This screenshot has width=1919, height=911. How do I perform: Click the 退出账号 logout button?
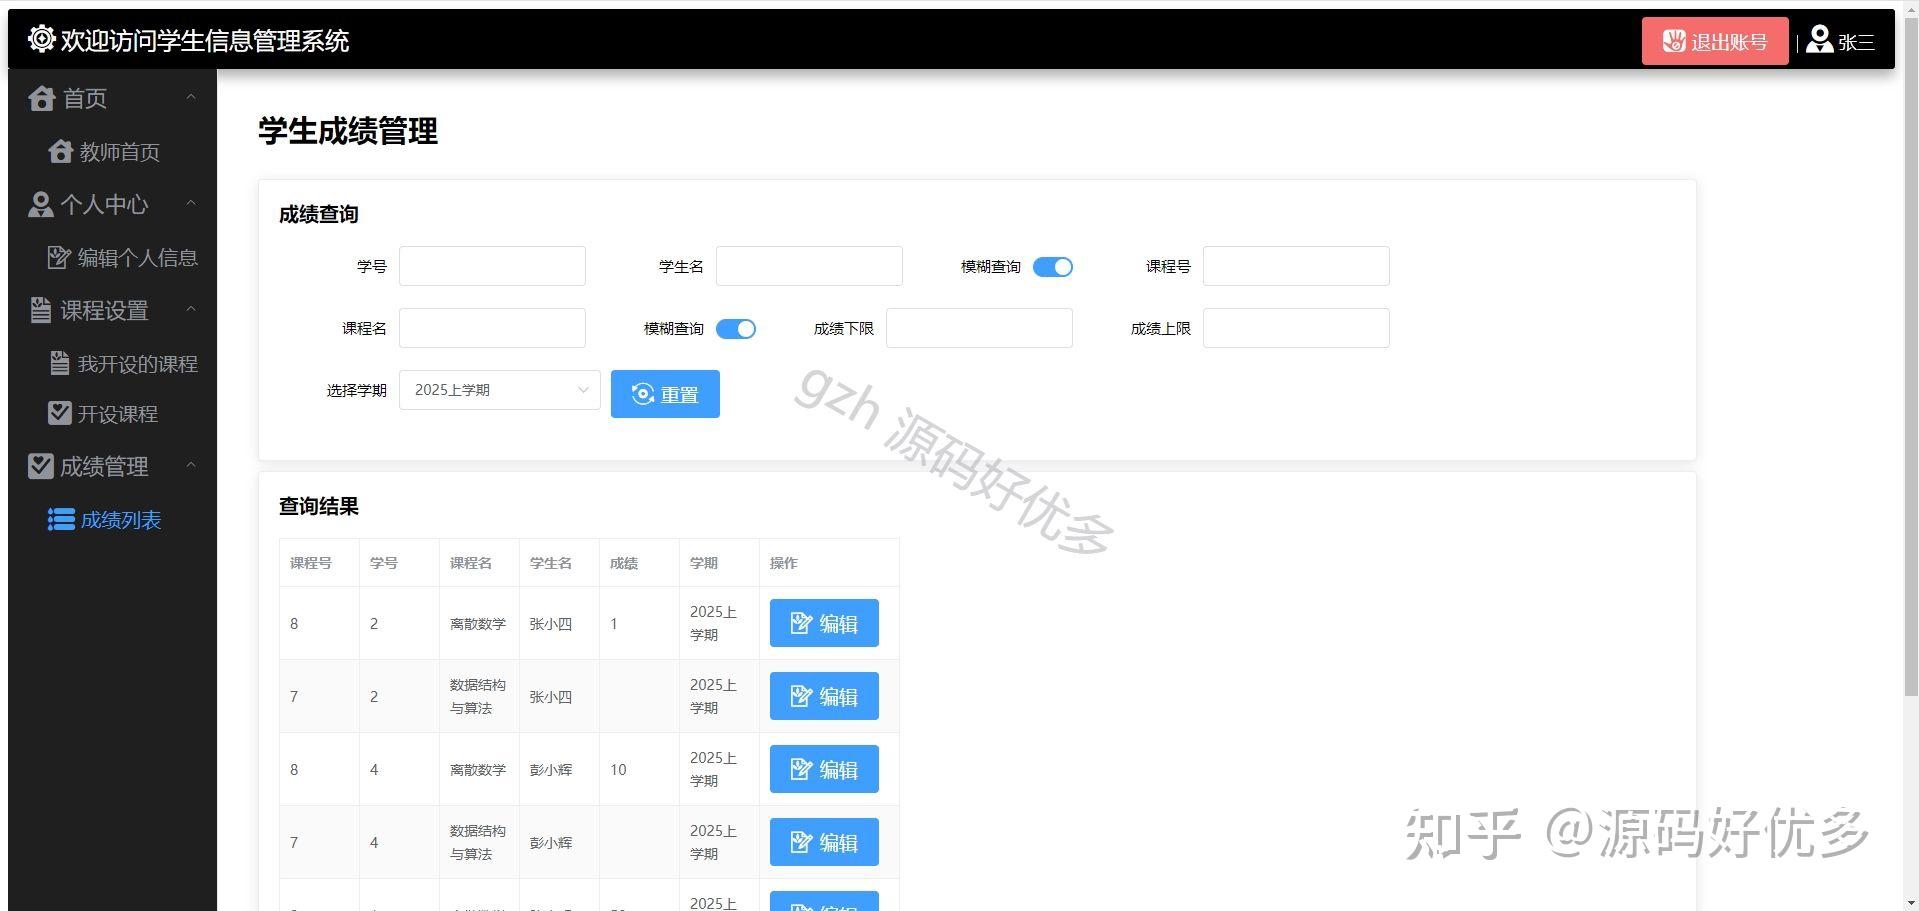coord(1715,41)
